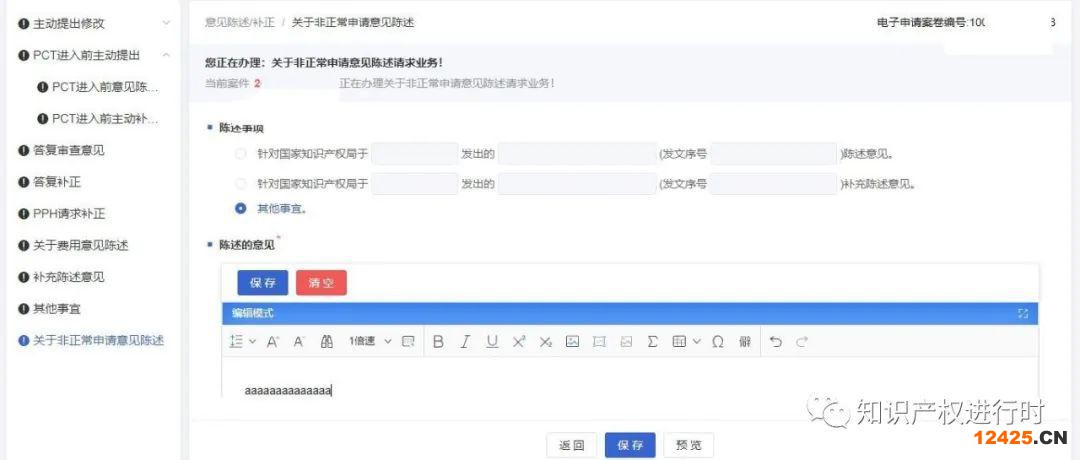Apply superscript formatting
Image resolution: width=1080 pixels, height=460 pixels.
click(519, 342)
